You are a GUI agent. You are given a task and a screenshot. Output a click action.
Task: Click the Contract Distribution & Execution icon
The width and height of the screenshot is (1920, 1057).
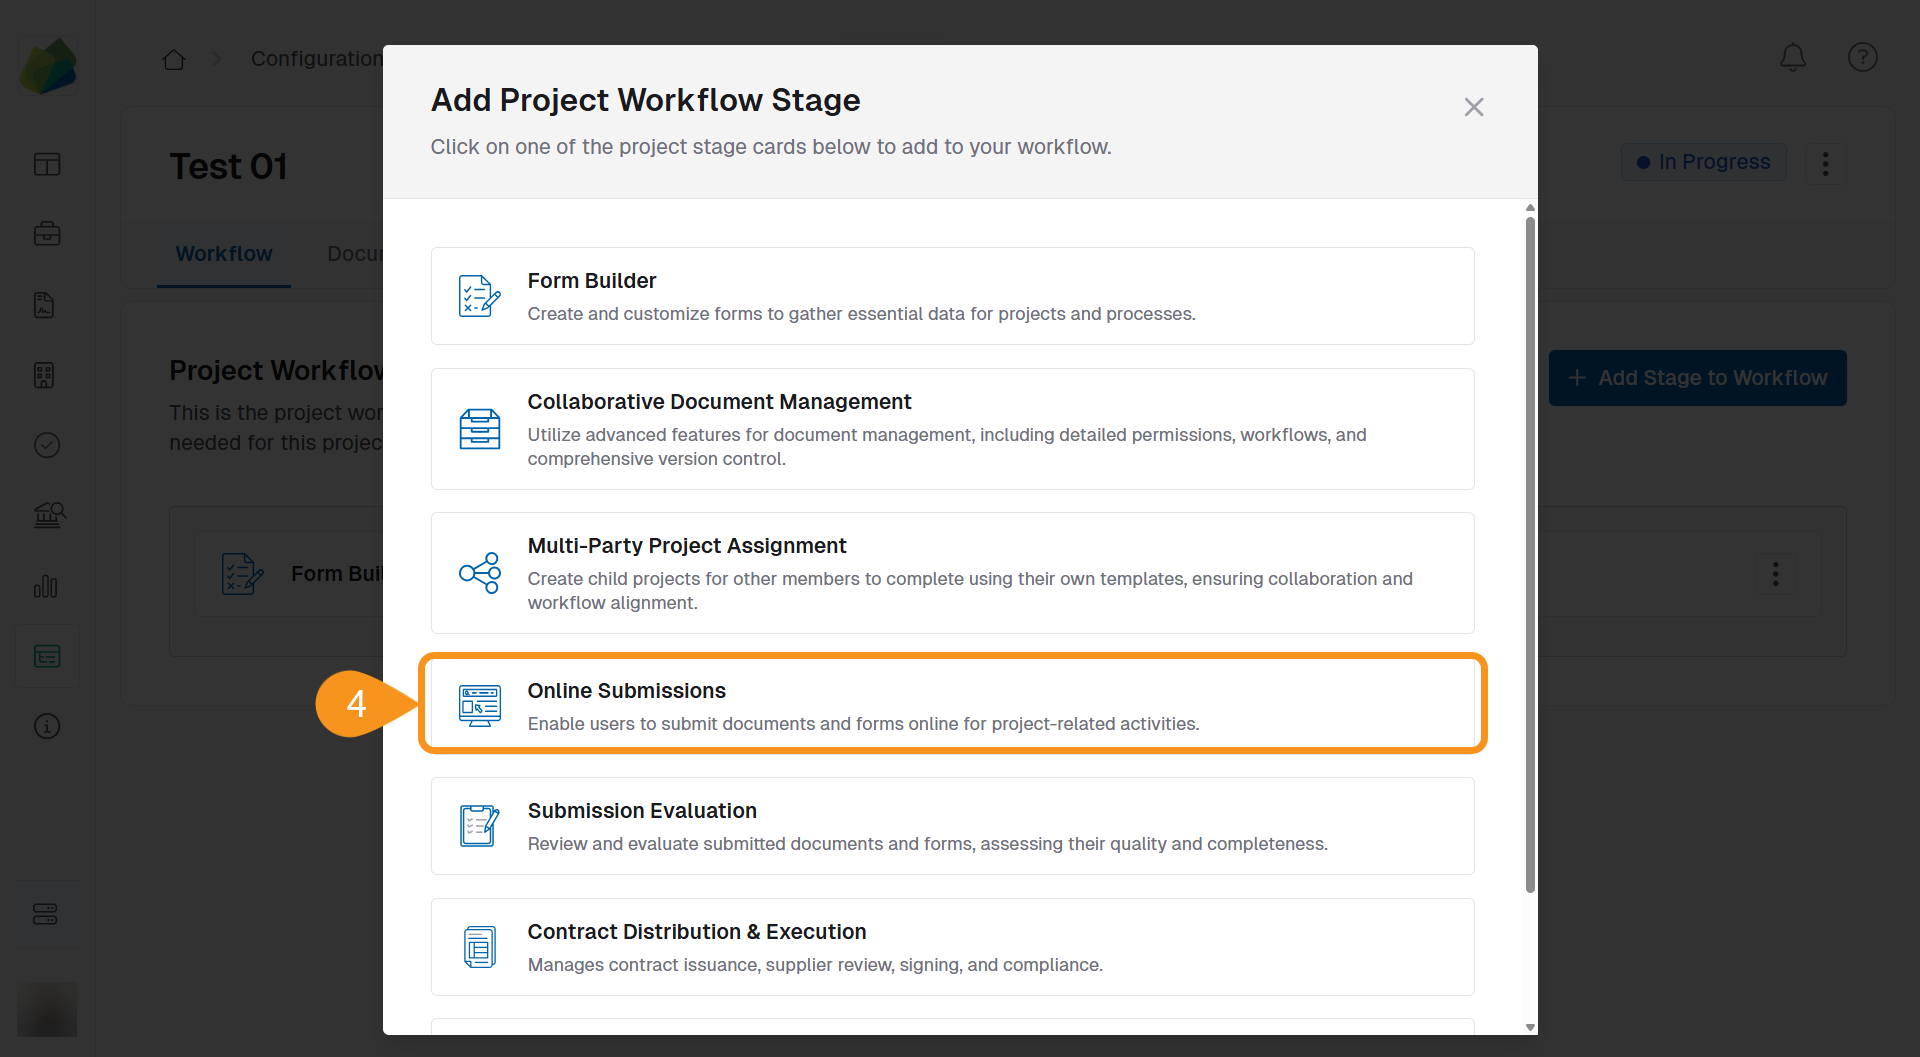point(479,947)
